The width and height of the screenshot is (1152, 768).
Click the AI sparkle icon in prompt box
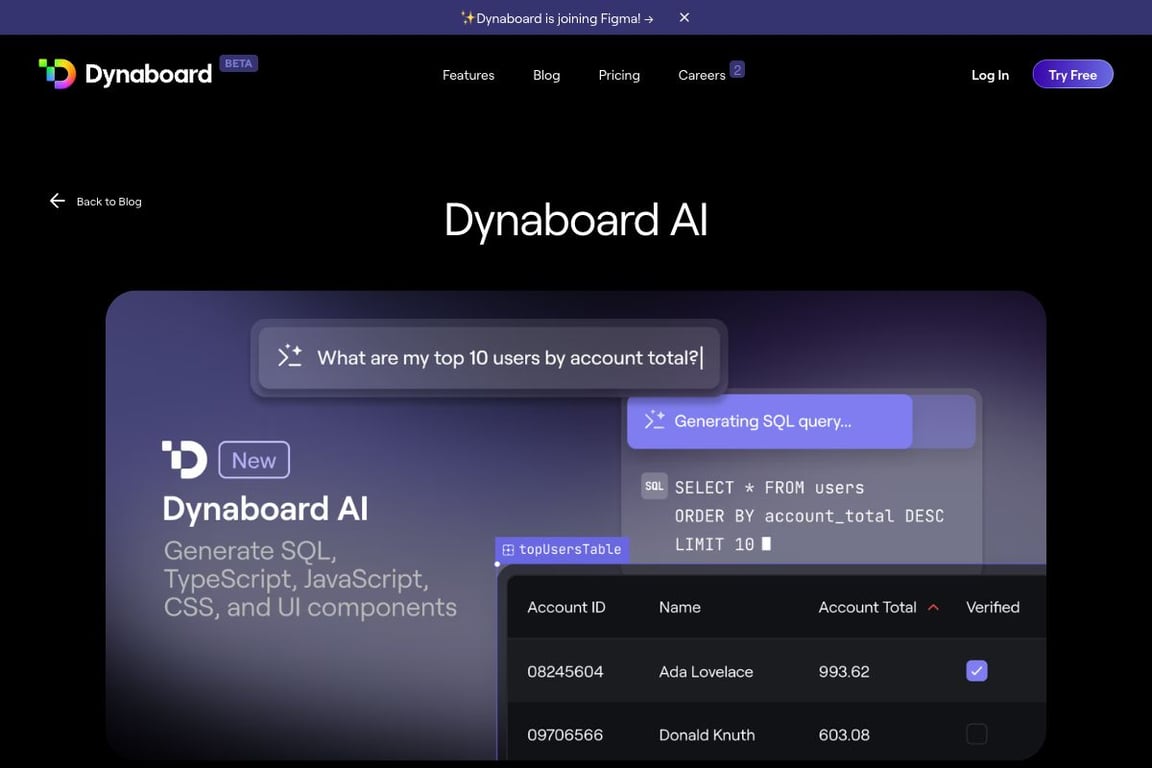tap(289, 356)
